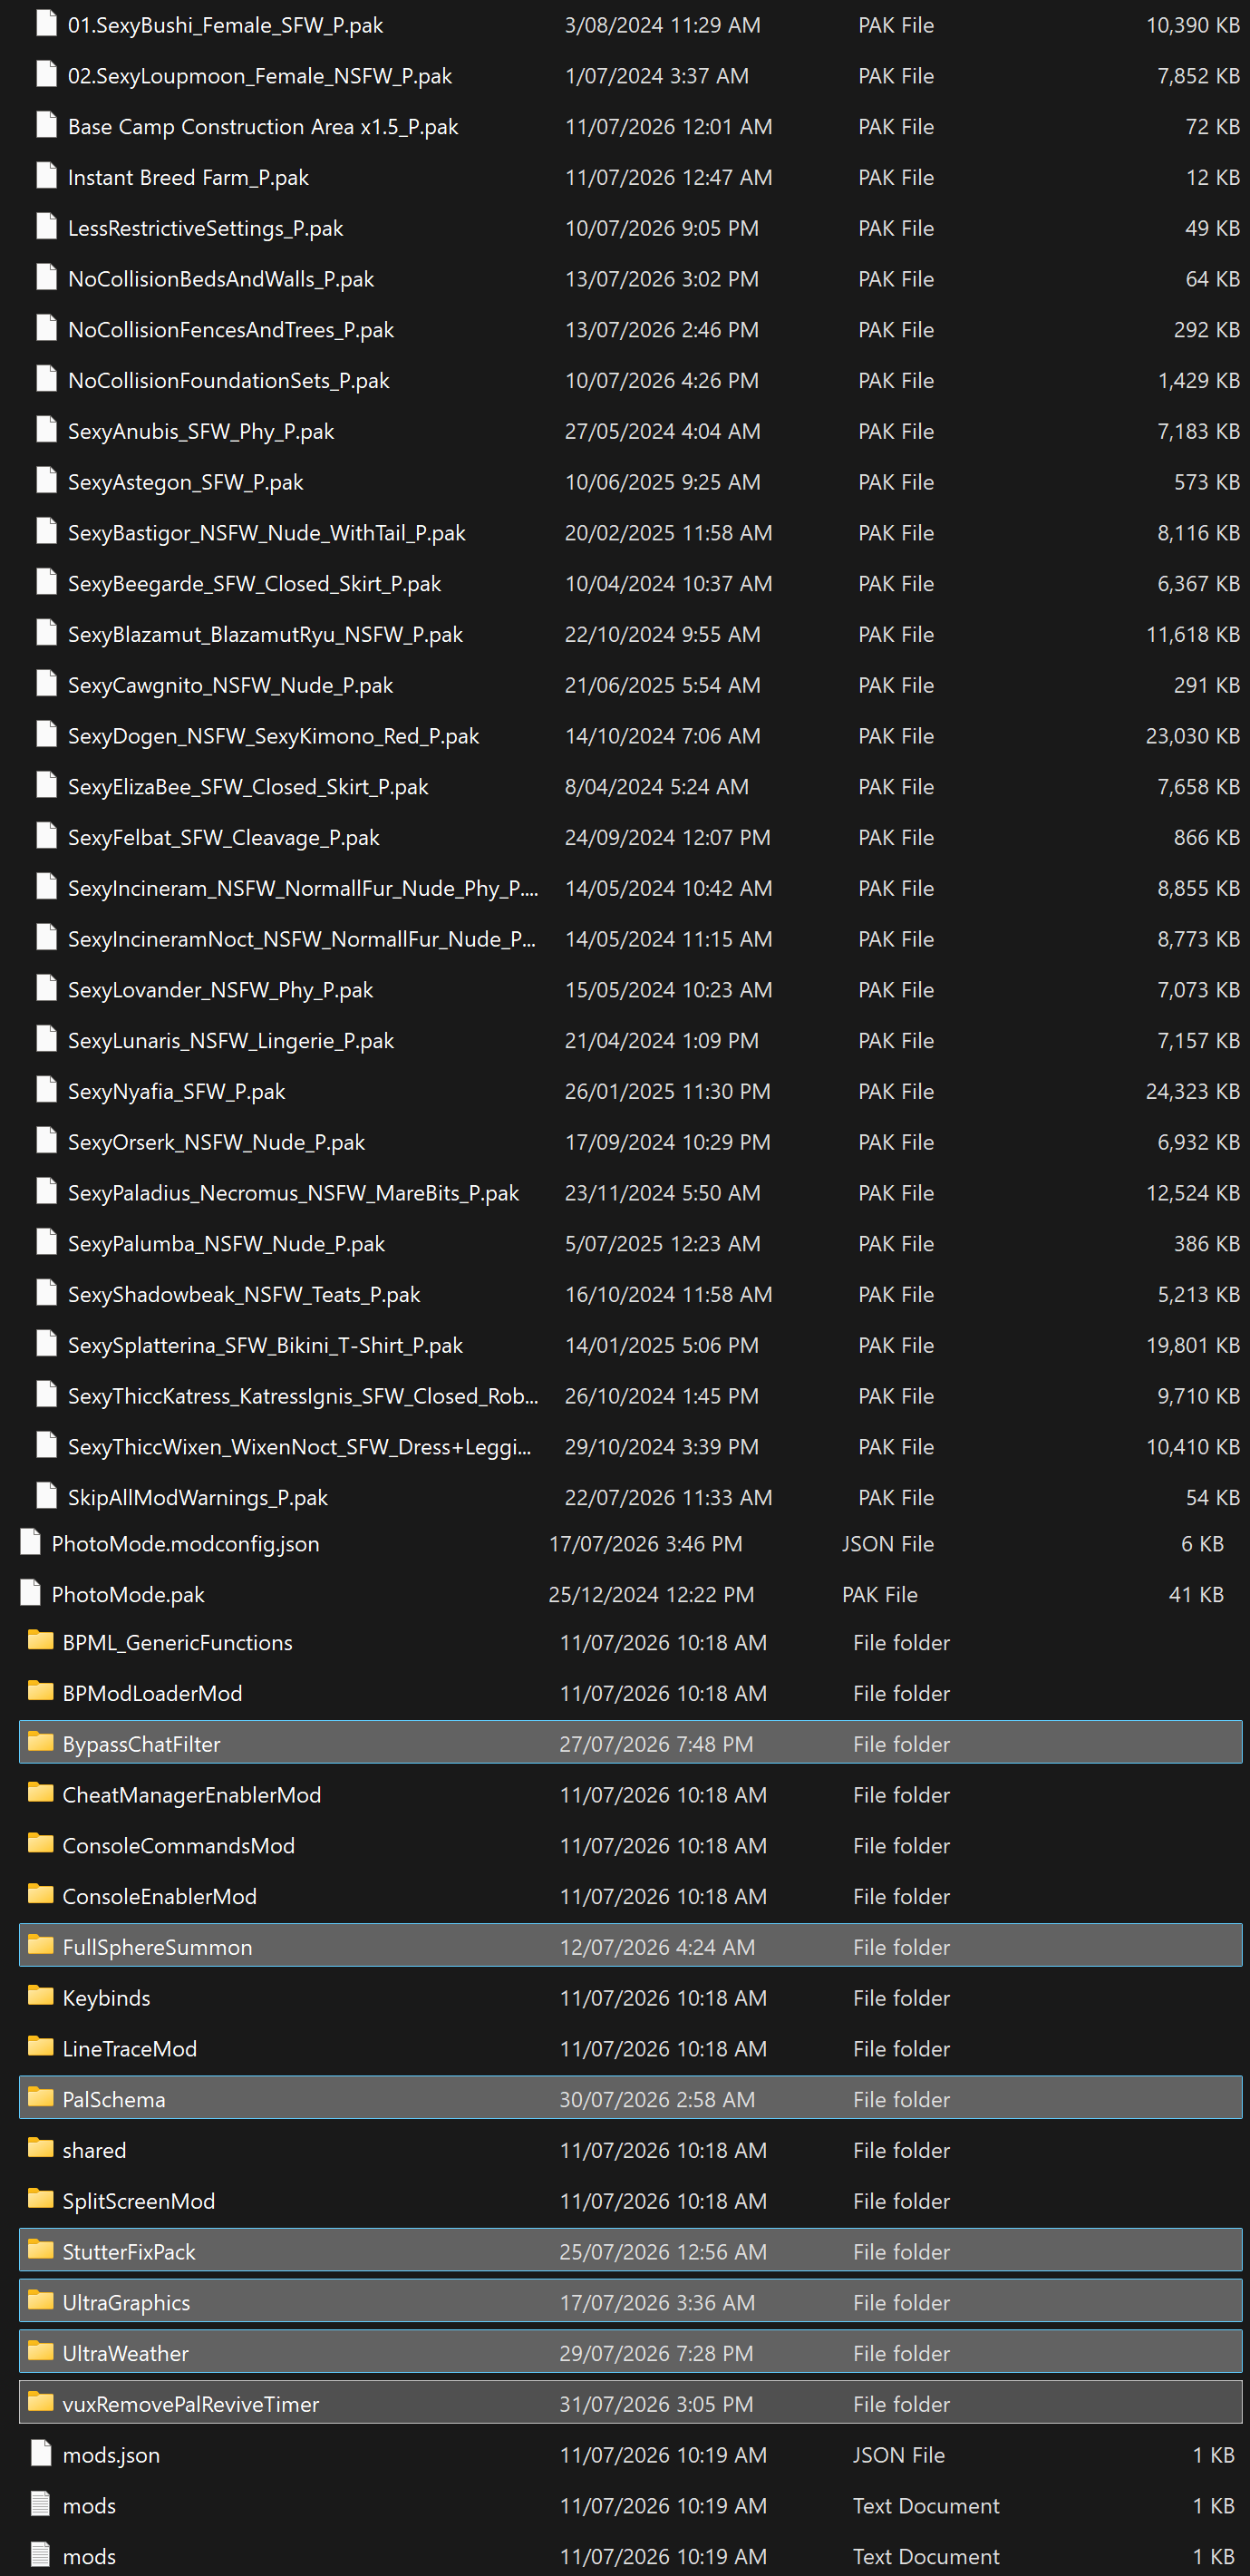Click the date 22/07/2026 11:33 AM

pos(668,1497)
